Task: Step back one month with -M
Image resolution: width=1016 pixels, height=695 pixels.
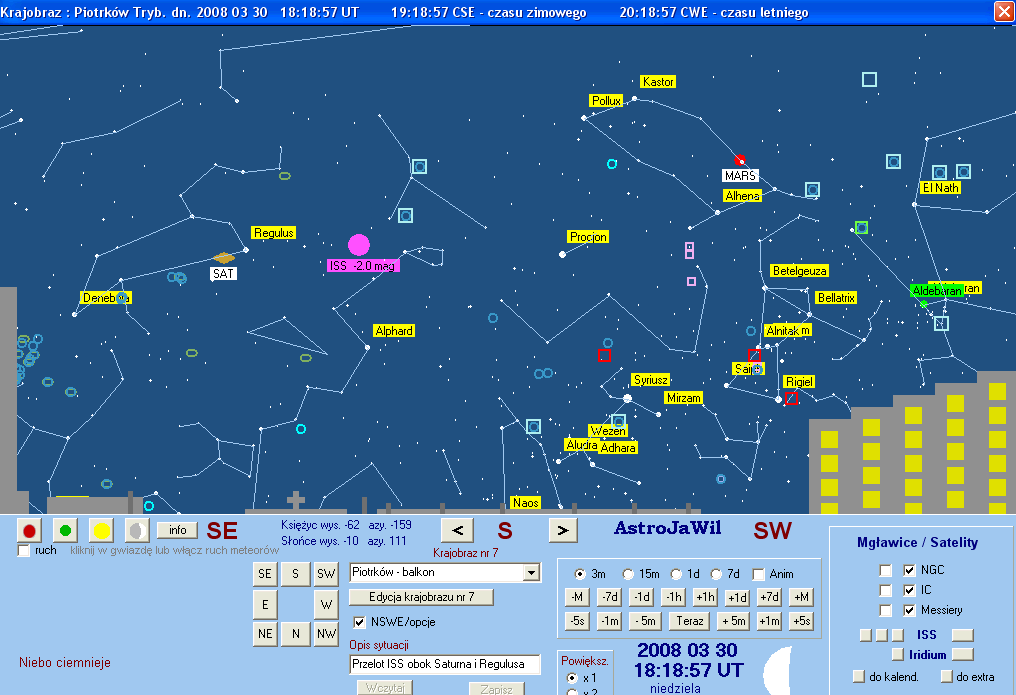Action: 577,597
